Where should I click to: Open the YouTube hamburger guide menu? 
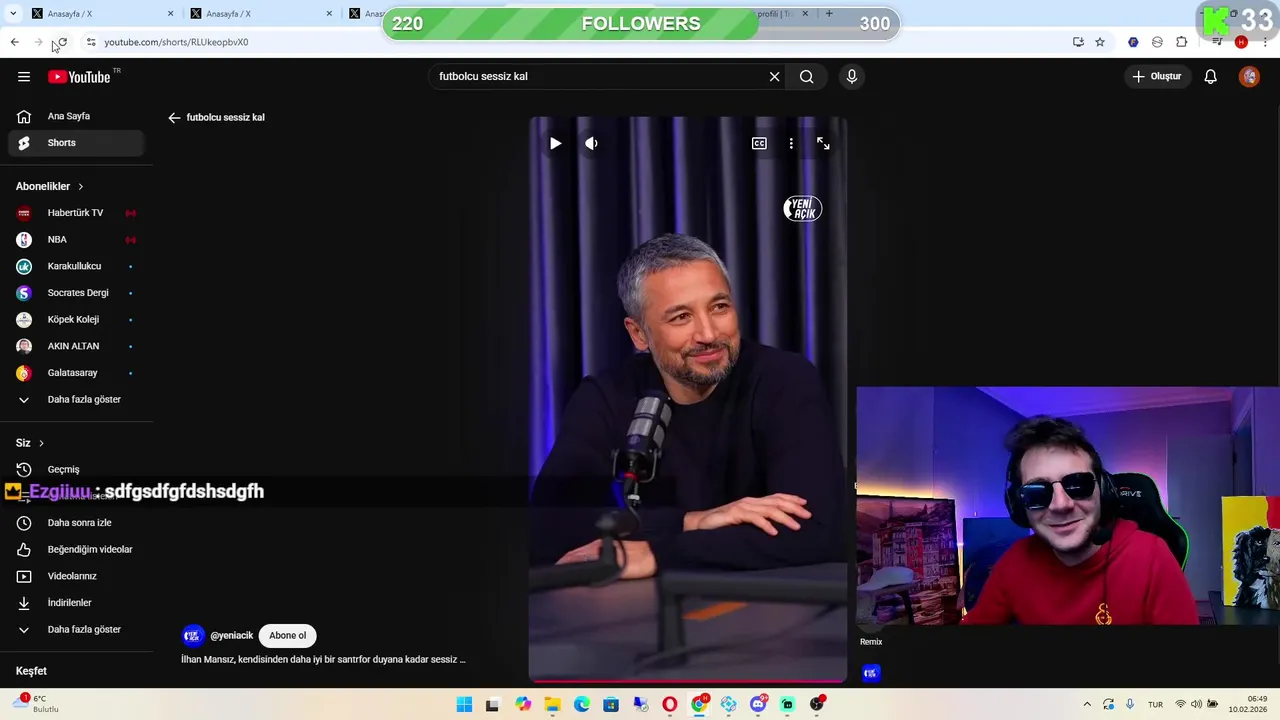pos(24,76)
